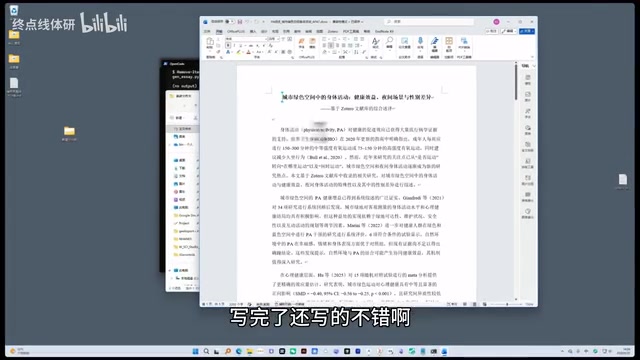This screenshot has height=360, width=640.
Task: Open the Comments button in Word
Action: click(x=492, y=31)
